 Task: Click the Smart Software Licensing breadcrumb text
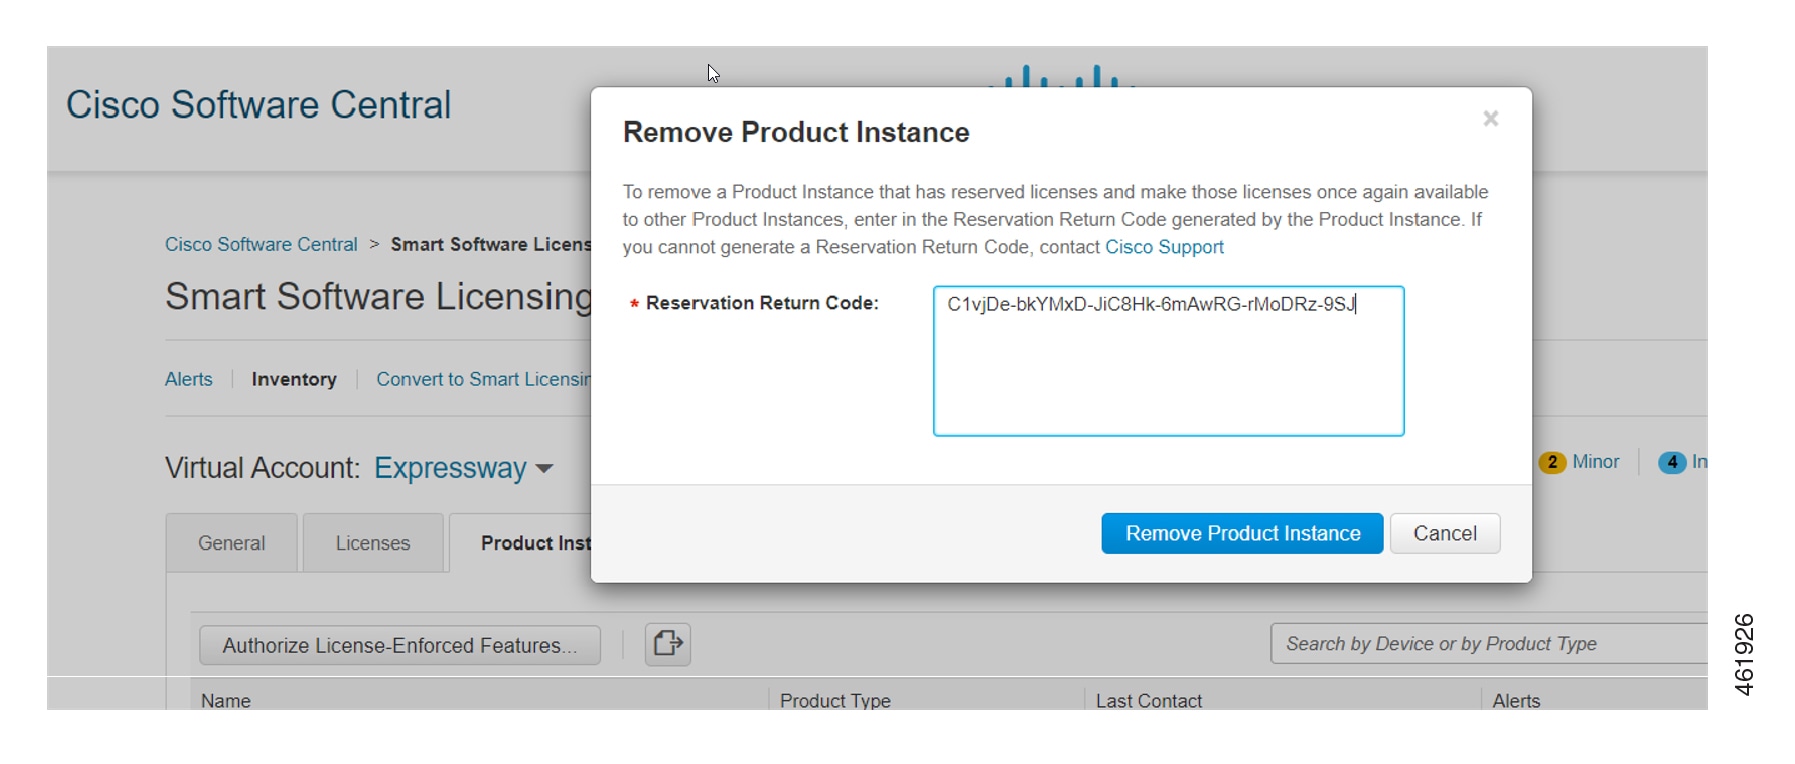[490, 244]
